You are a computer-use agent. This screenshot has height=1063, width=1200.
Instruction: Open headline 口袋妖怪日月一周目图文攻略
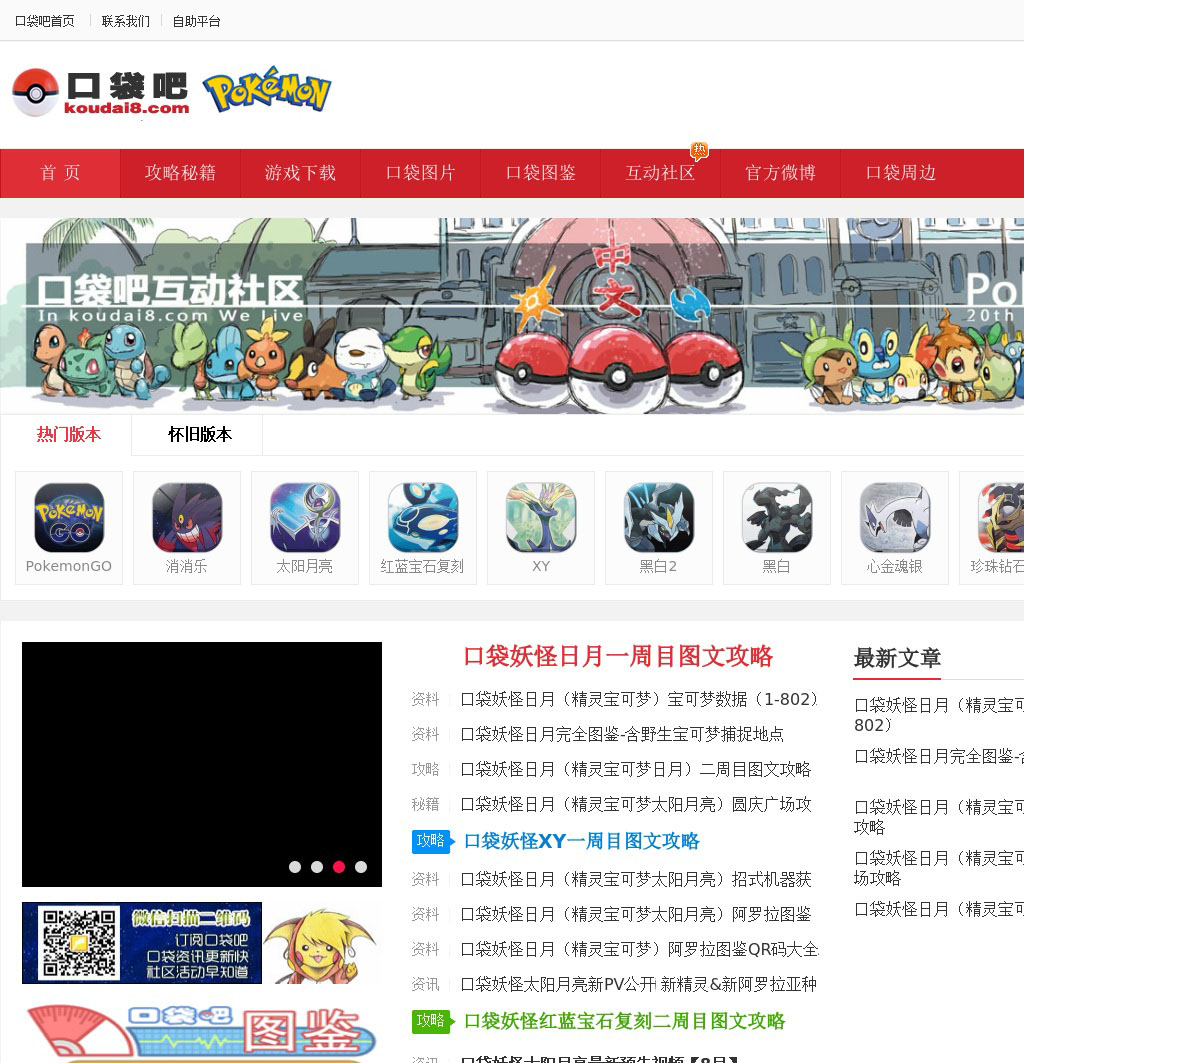coord(618,656)
